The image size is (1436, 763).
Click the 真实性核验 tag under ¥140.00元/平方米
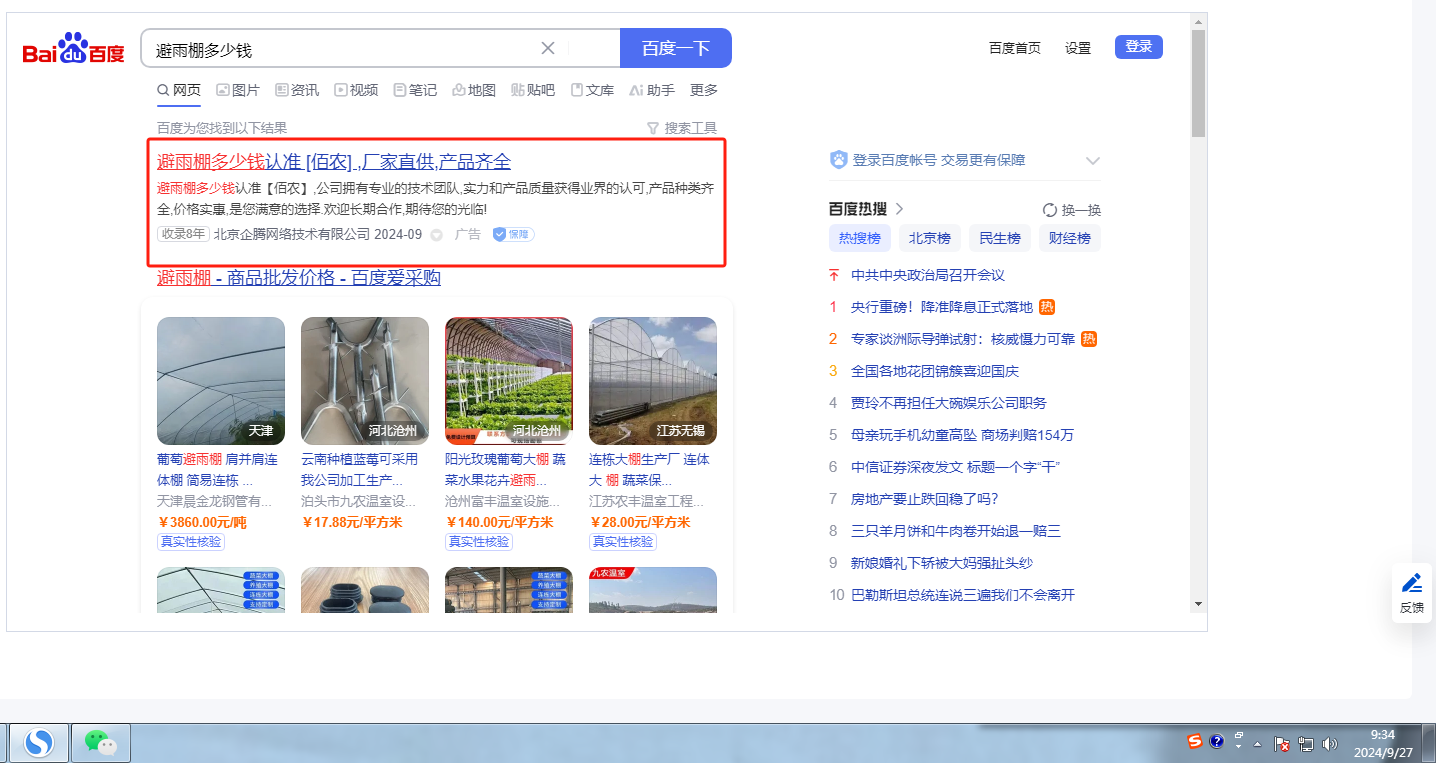(x=479, y=542)
